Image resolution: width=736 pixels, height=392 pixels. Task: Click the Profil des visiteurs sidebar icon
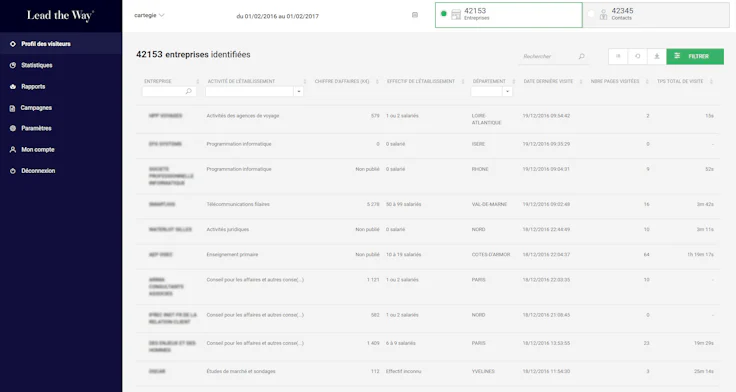click(x=13, y=44)
